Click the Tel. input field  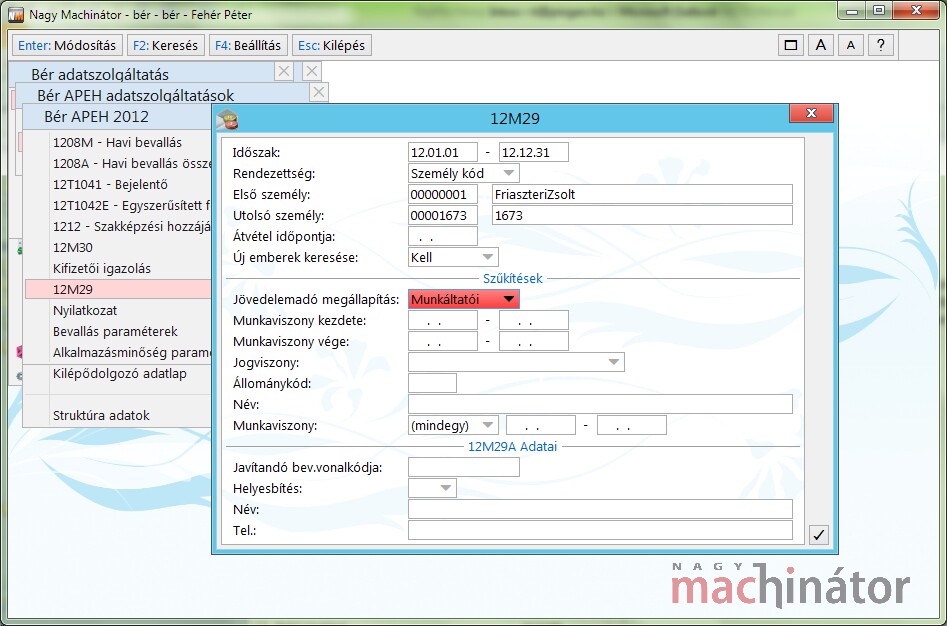coord(600,530)
